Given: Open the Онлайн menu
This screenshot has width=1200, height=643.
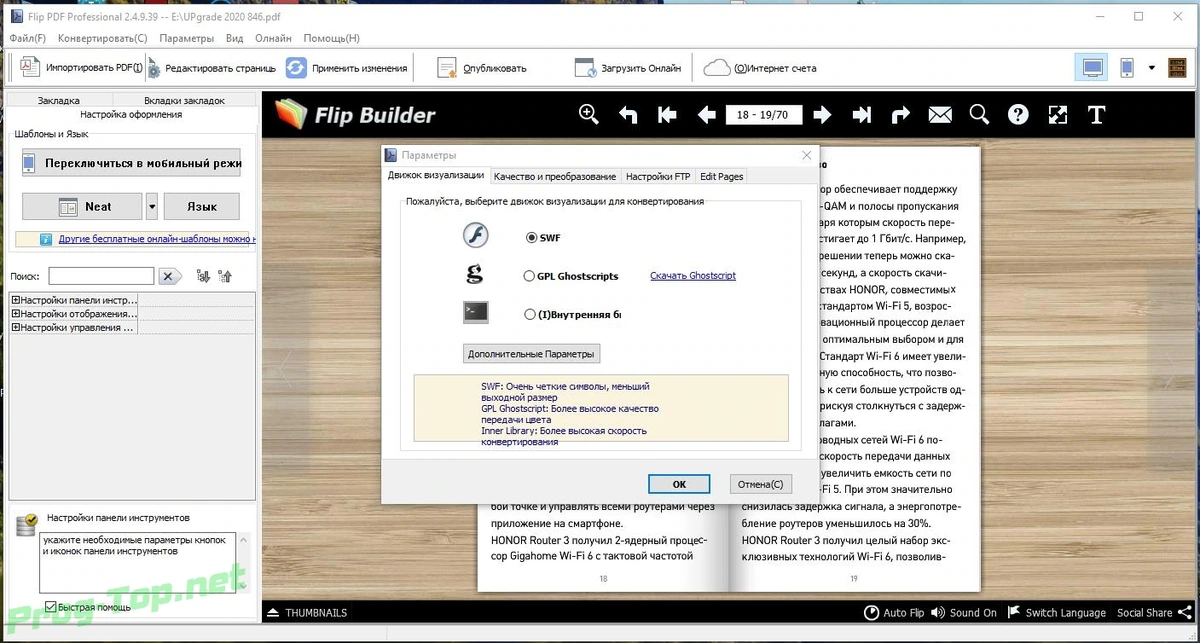Looking at the screenshot, I should tap(273, 38).
